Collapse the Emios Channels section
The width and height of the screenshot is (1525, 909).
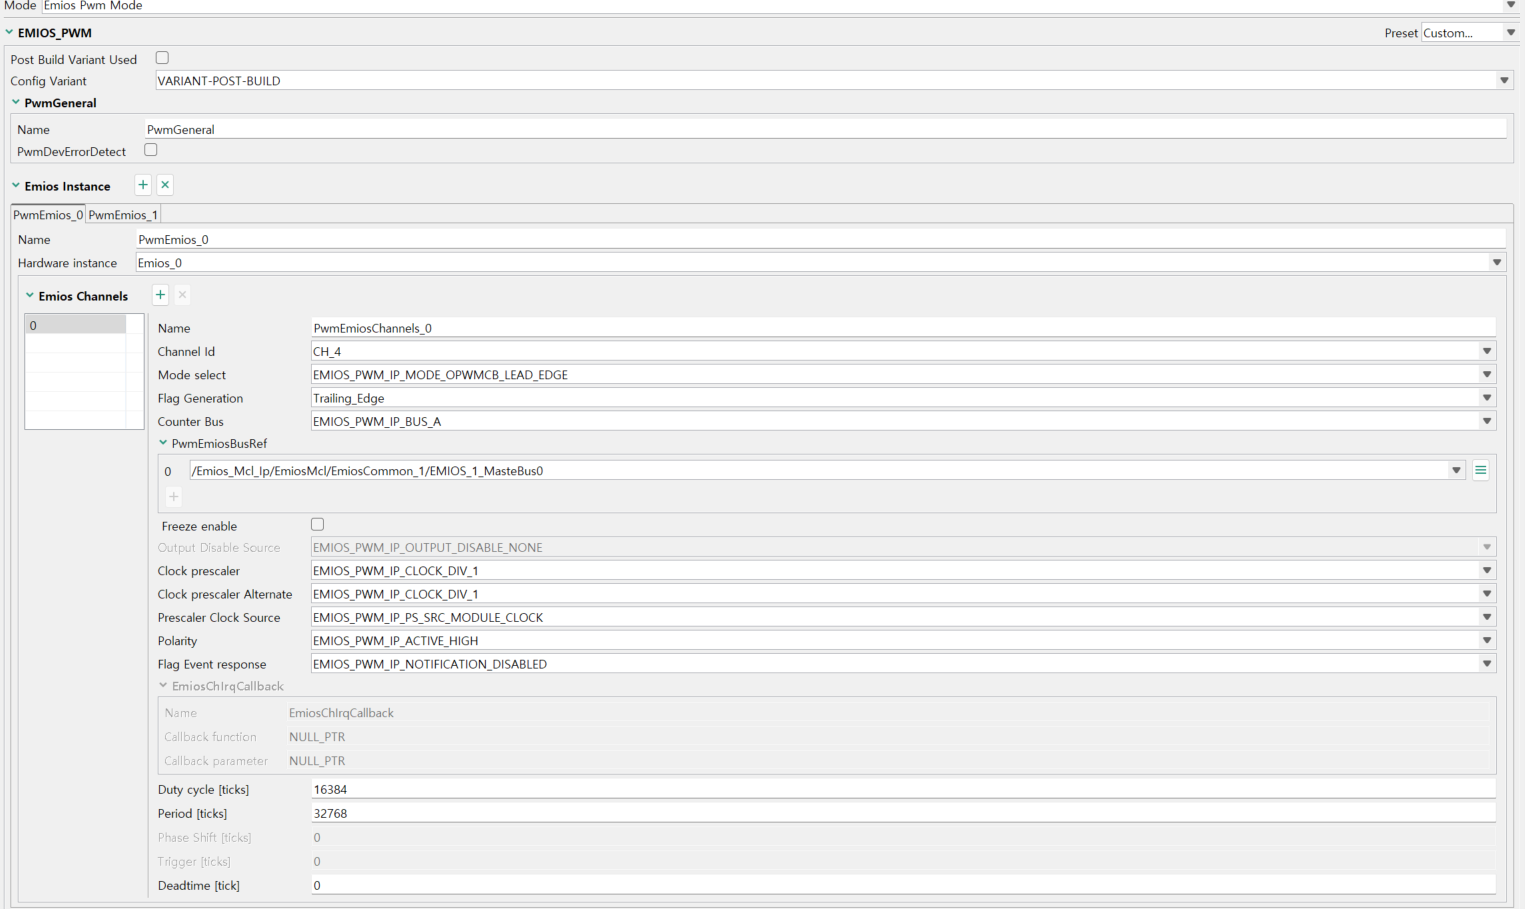(x=30, y=296)
